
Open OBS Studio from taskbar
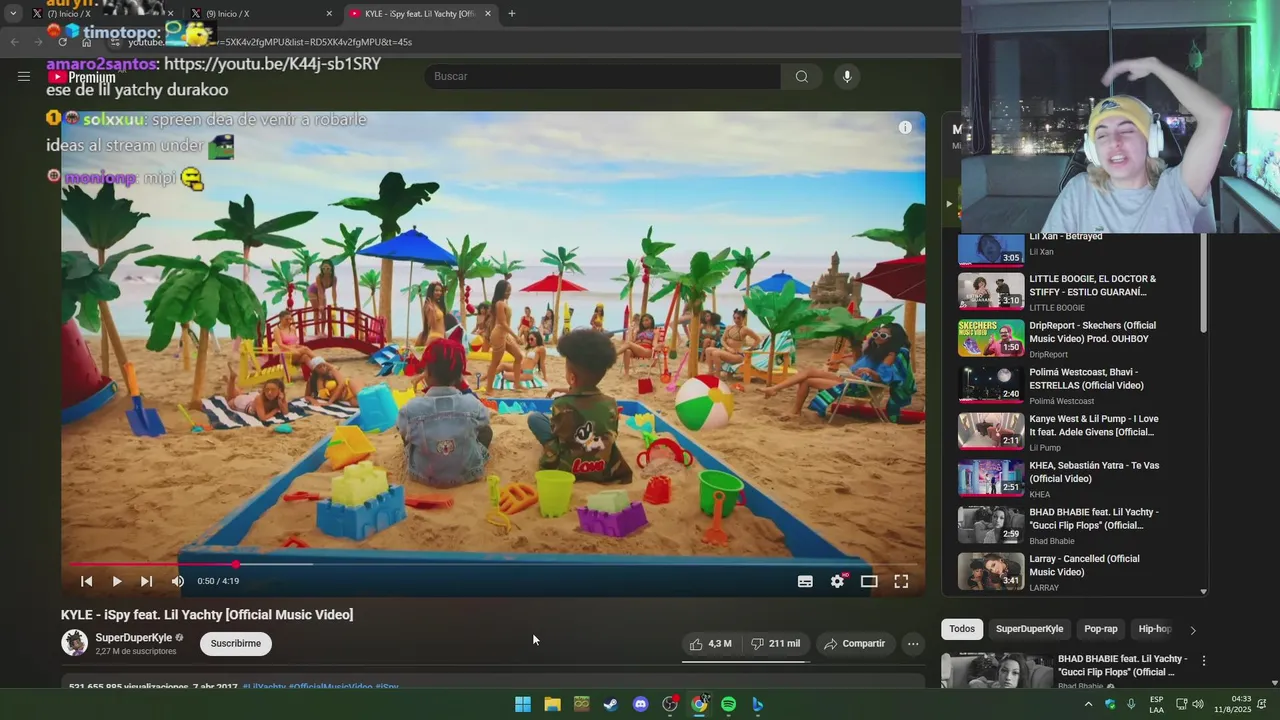click(670, 704)
